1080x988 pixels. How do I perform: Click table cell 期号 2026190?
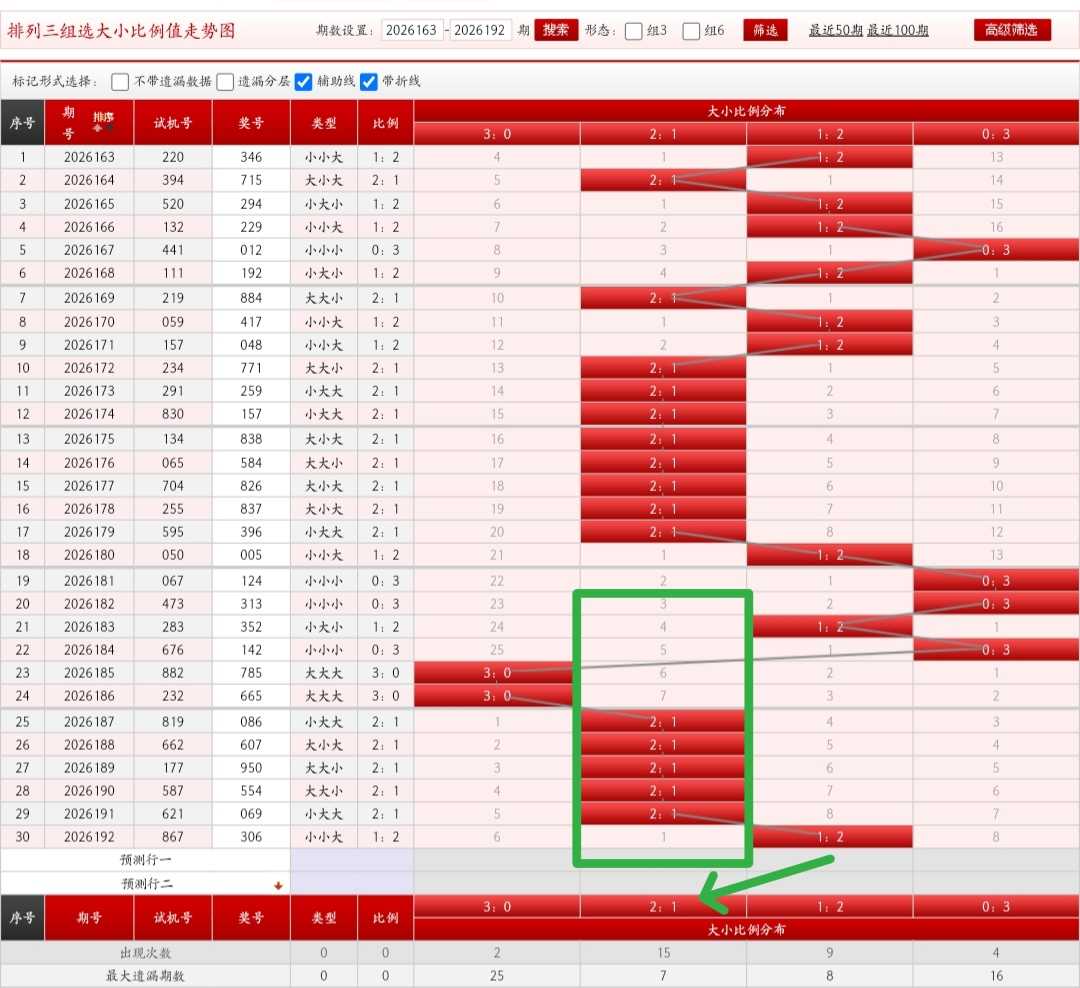click(x=90, y=790)
